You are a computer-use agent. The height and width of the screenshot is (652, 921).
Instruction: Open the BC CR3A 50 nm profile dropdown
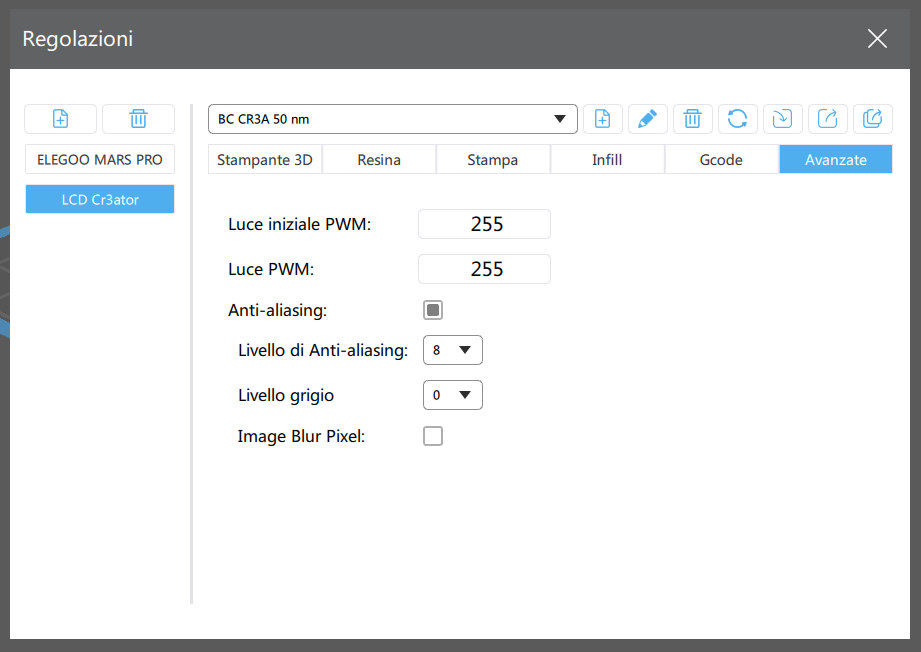[393, 119]
